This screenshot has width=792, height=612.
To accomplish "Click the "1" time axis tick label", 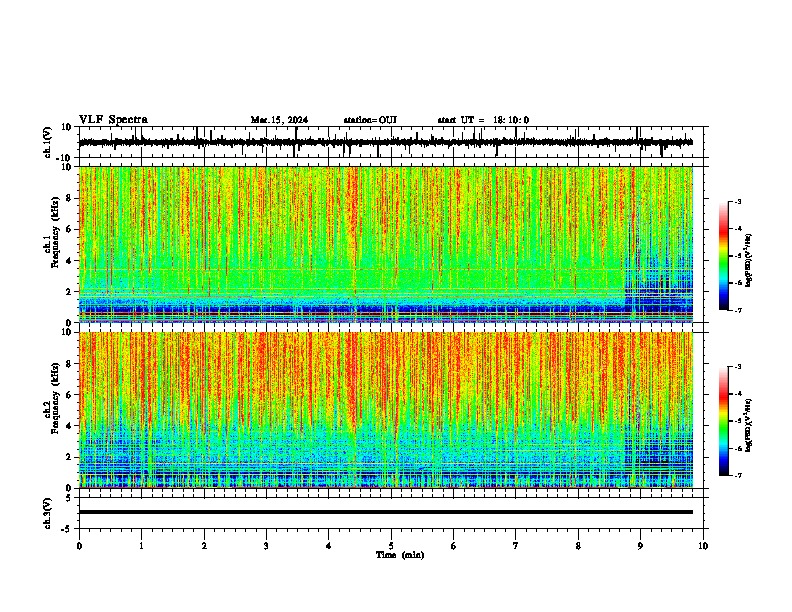I will click(x=141, y=546).
